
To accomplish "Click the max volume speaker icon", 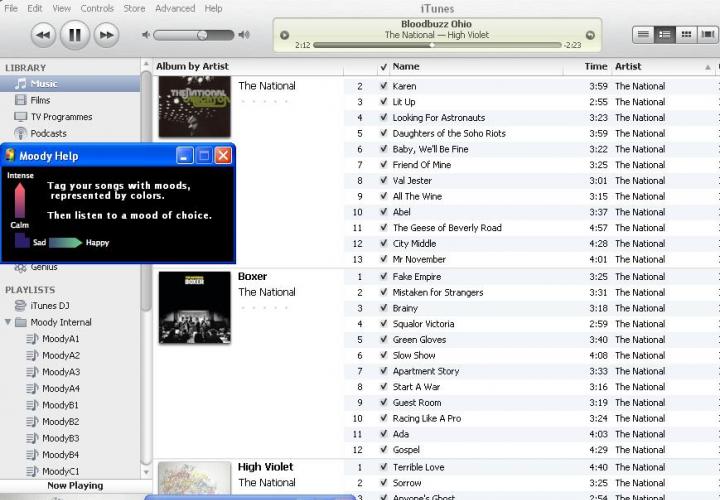I will click(x=244, y=34).
